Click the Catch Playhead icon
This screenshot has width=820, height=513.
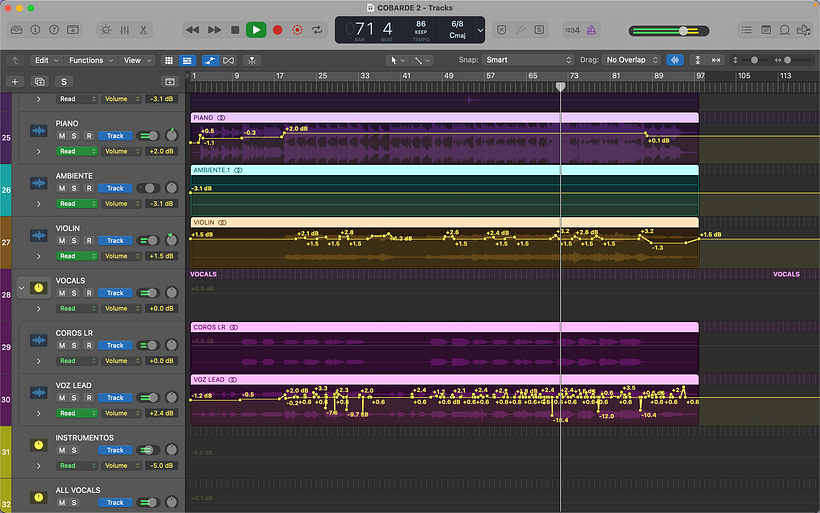pos(252,61)
